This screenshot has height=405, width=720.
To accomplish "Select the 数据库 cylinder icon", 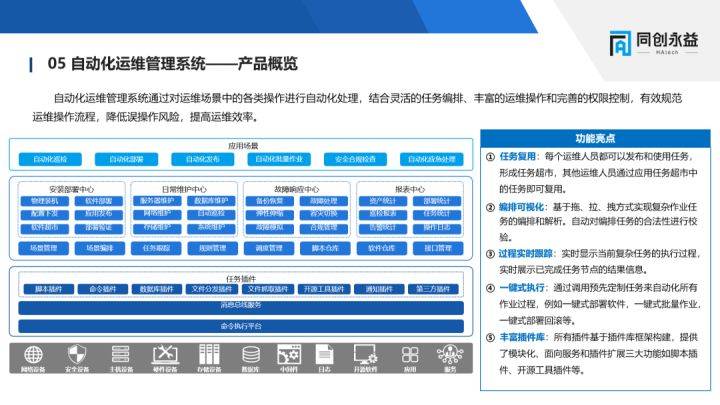I will pyautogui.click(x=252, y=355).
